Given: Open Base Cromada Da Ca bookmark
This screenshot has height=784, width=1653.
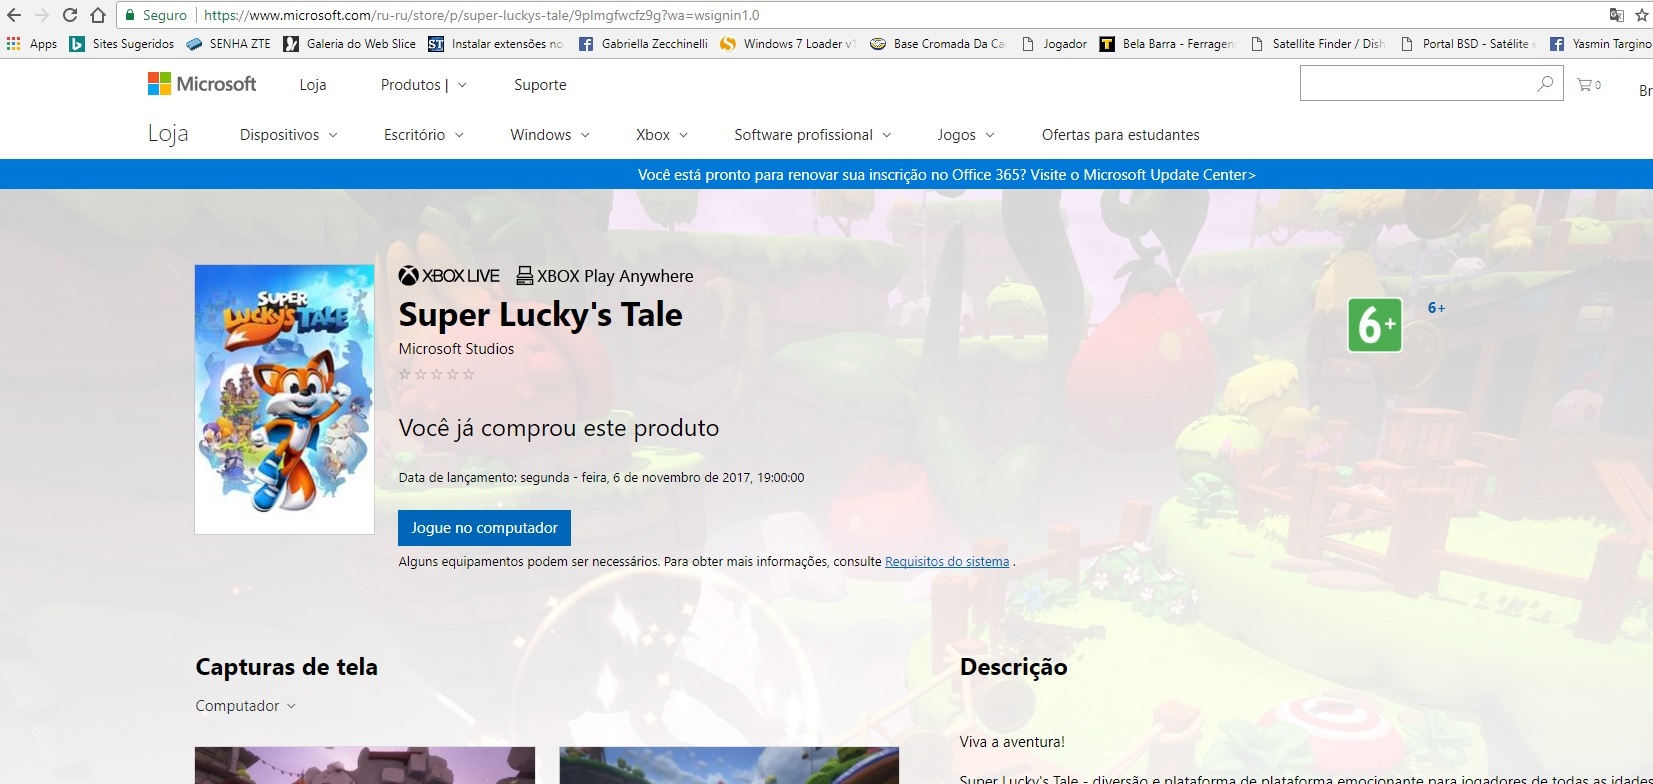Looking at the screenshot, I should (938, 44).
